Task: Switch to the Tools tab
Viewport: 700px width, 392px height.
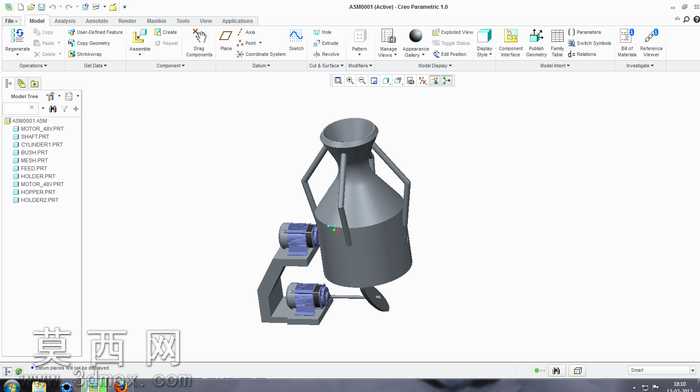Action: [183, 21]
